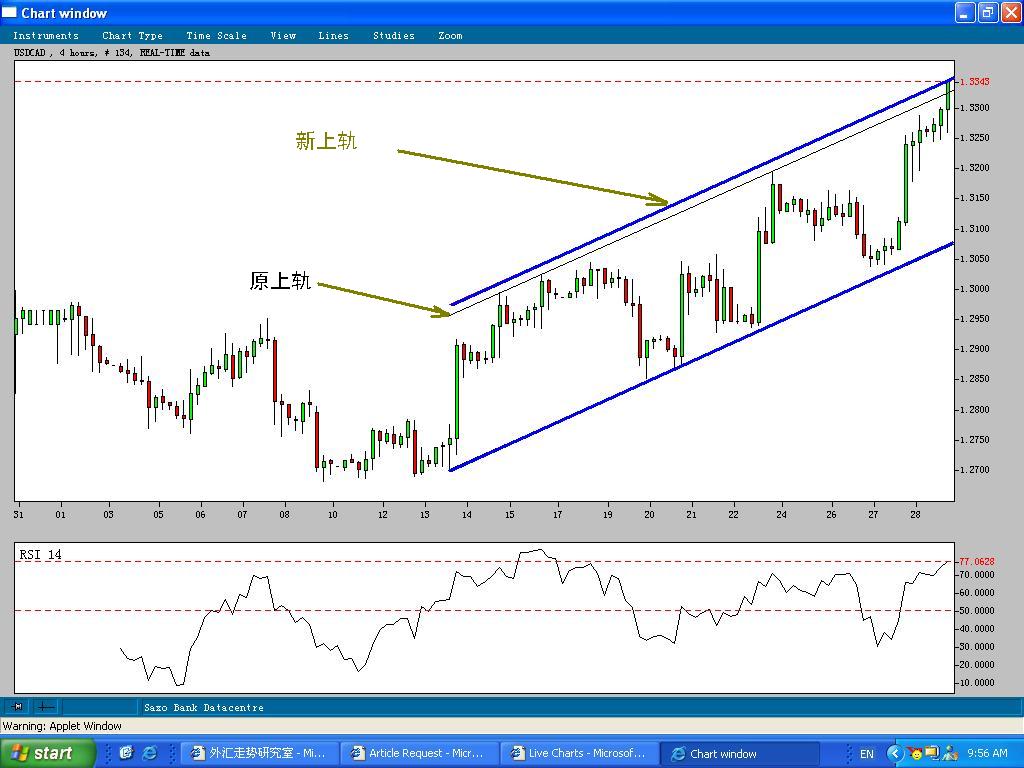Click the 50.0000 RSI axis label
The height and width of the screenshot is (768, 1024).
pos(976,611)
